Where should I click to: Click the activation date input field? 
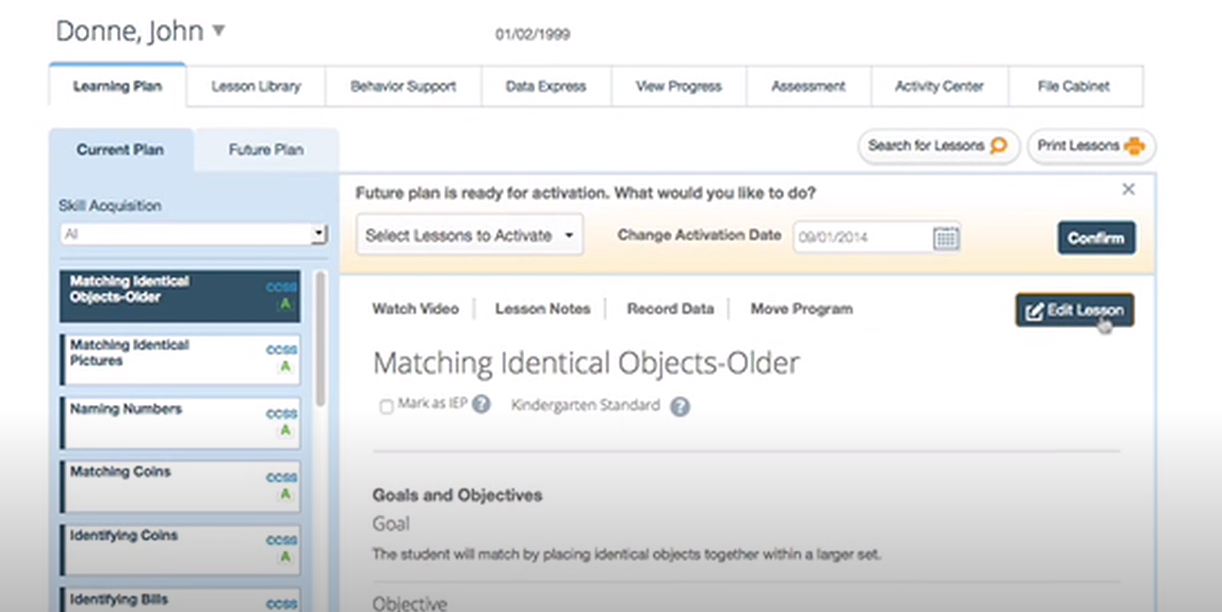(x=862, y=237)
